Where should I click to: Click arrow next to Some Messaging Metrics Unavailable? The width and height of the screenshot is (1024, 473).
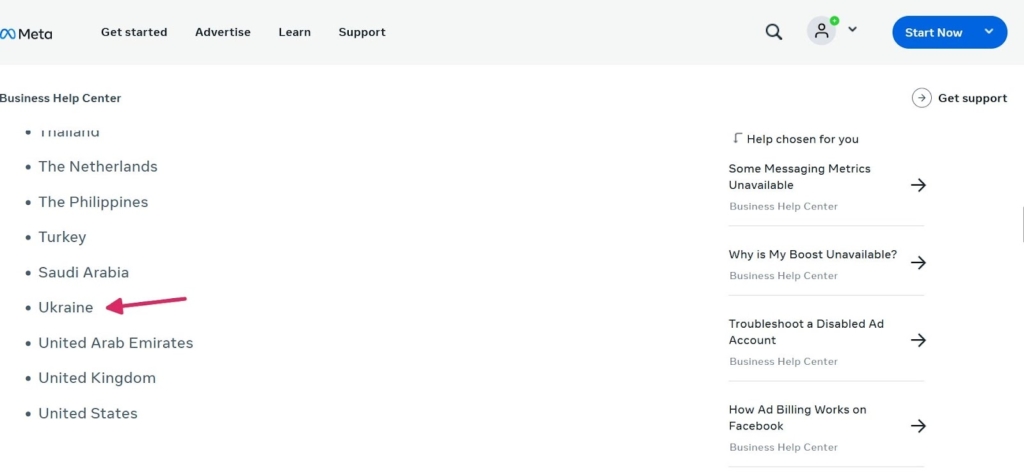coord(918,185)
